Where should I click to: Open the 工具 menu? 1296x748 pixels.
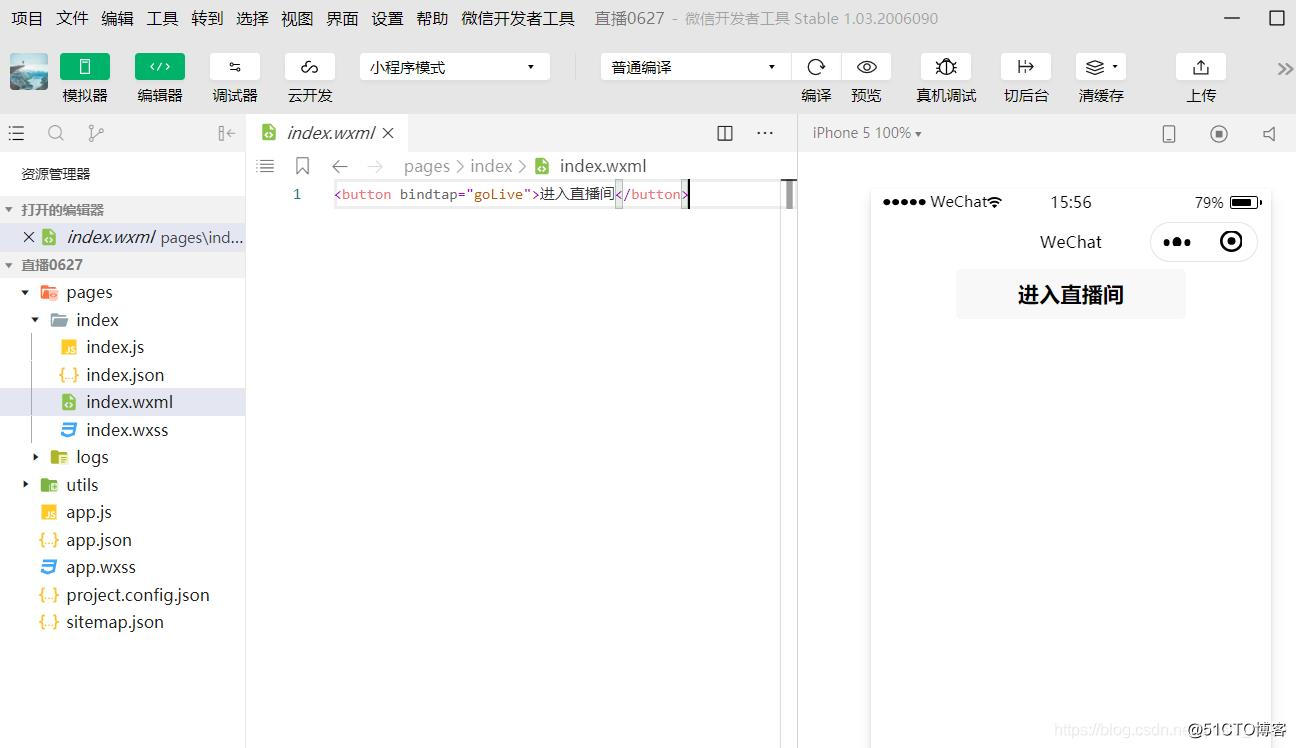point(162,18)
